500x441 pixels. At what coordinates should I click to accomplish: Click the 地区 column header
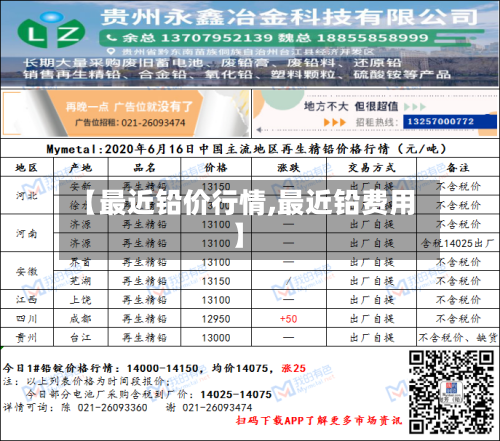click(x=26, y=168)
